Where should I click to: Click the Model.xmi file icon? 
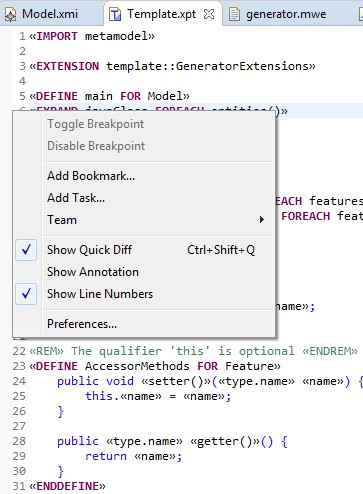tap(10, 14)
